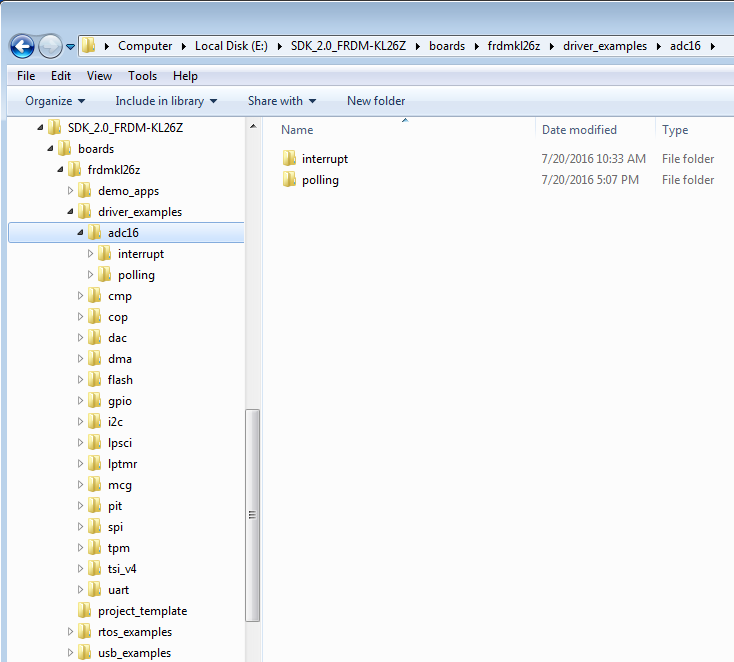Click the adc16 folder icon in tree
The image size is (734, 662).
click(95, 232)
